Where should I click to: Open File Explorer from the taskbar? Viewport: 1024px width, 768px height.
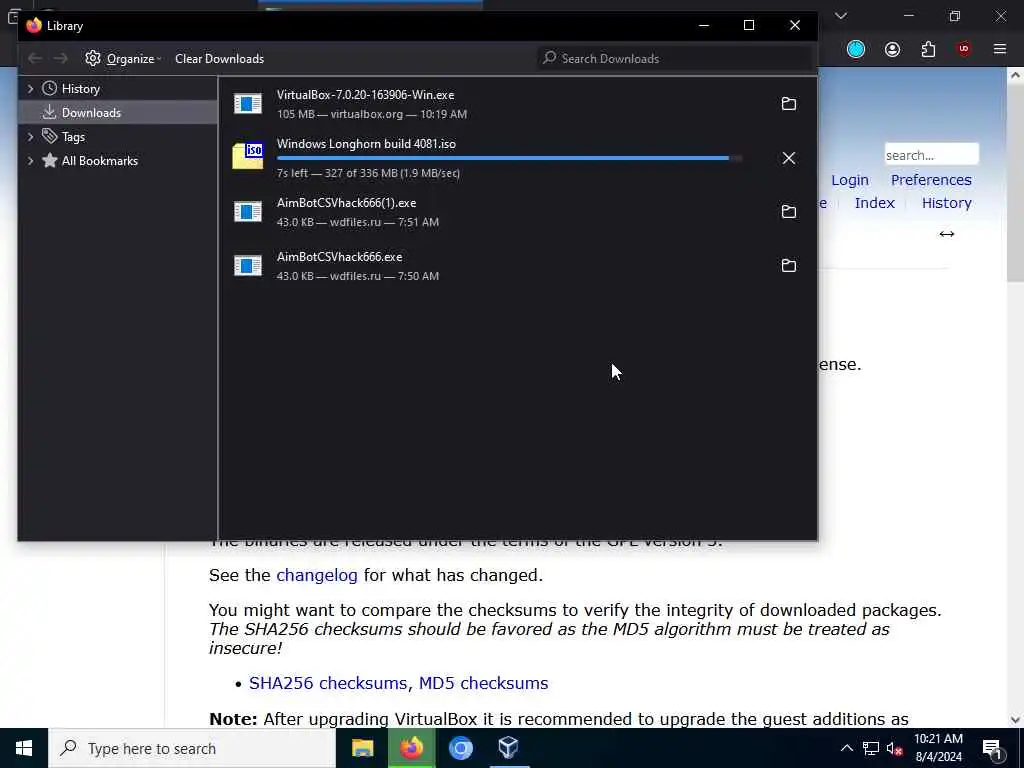point(362,748)
